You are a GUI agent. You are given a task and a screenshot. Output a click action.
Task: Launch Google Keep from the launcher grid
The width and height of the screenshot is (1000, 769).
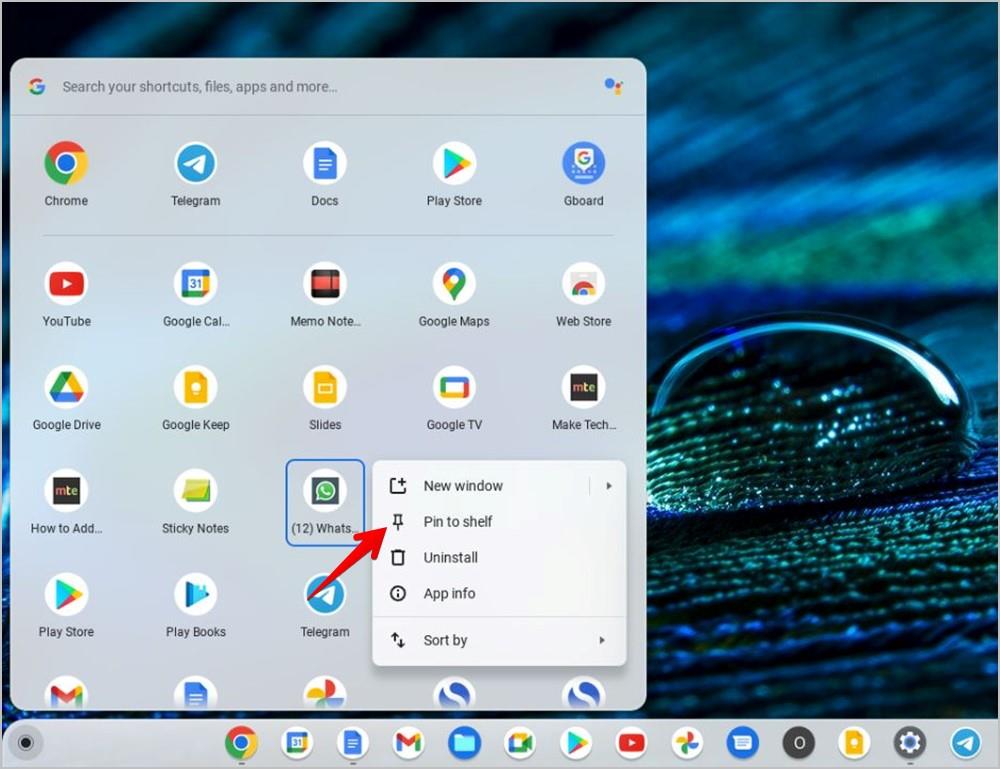click(x=196, y=387)
